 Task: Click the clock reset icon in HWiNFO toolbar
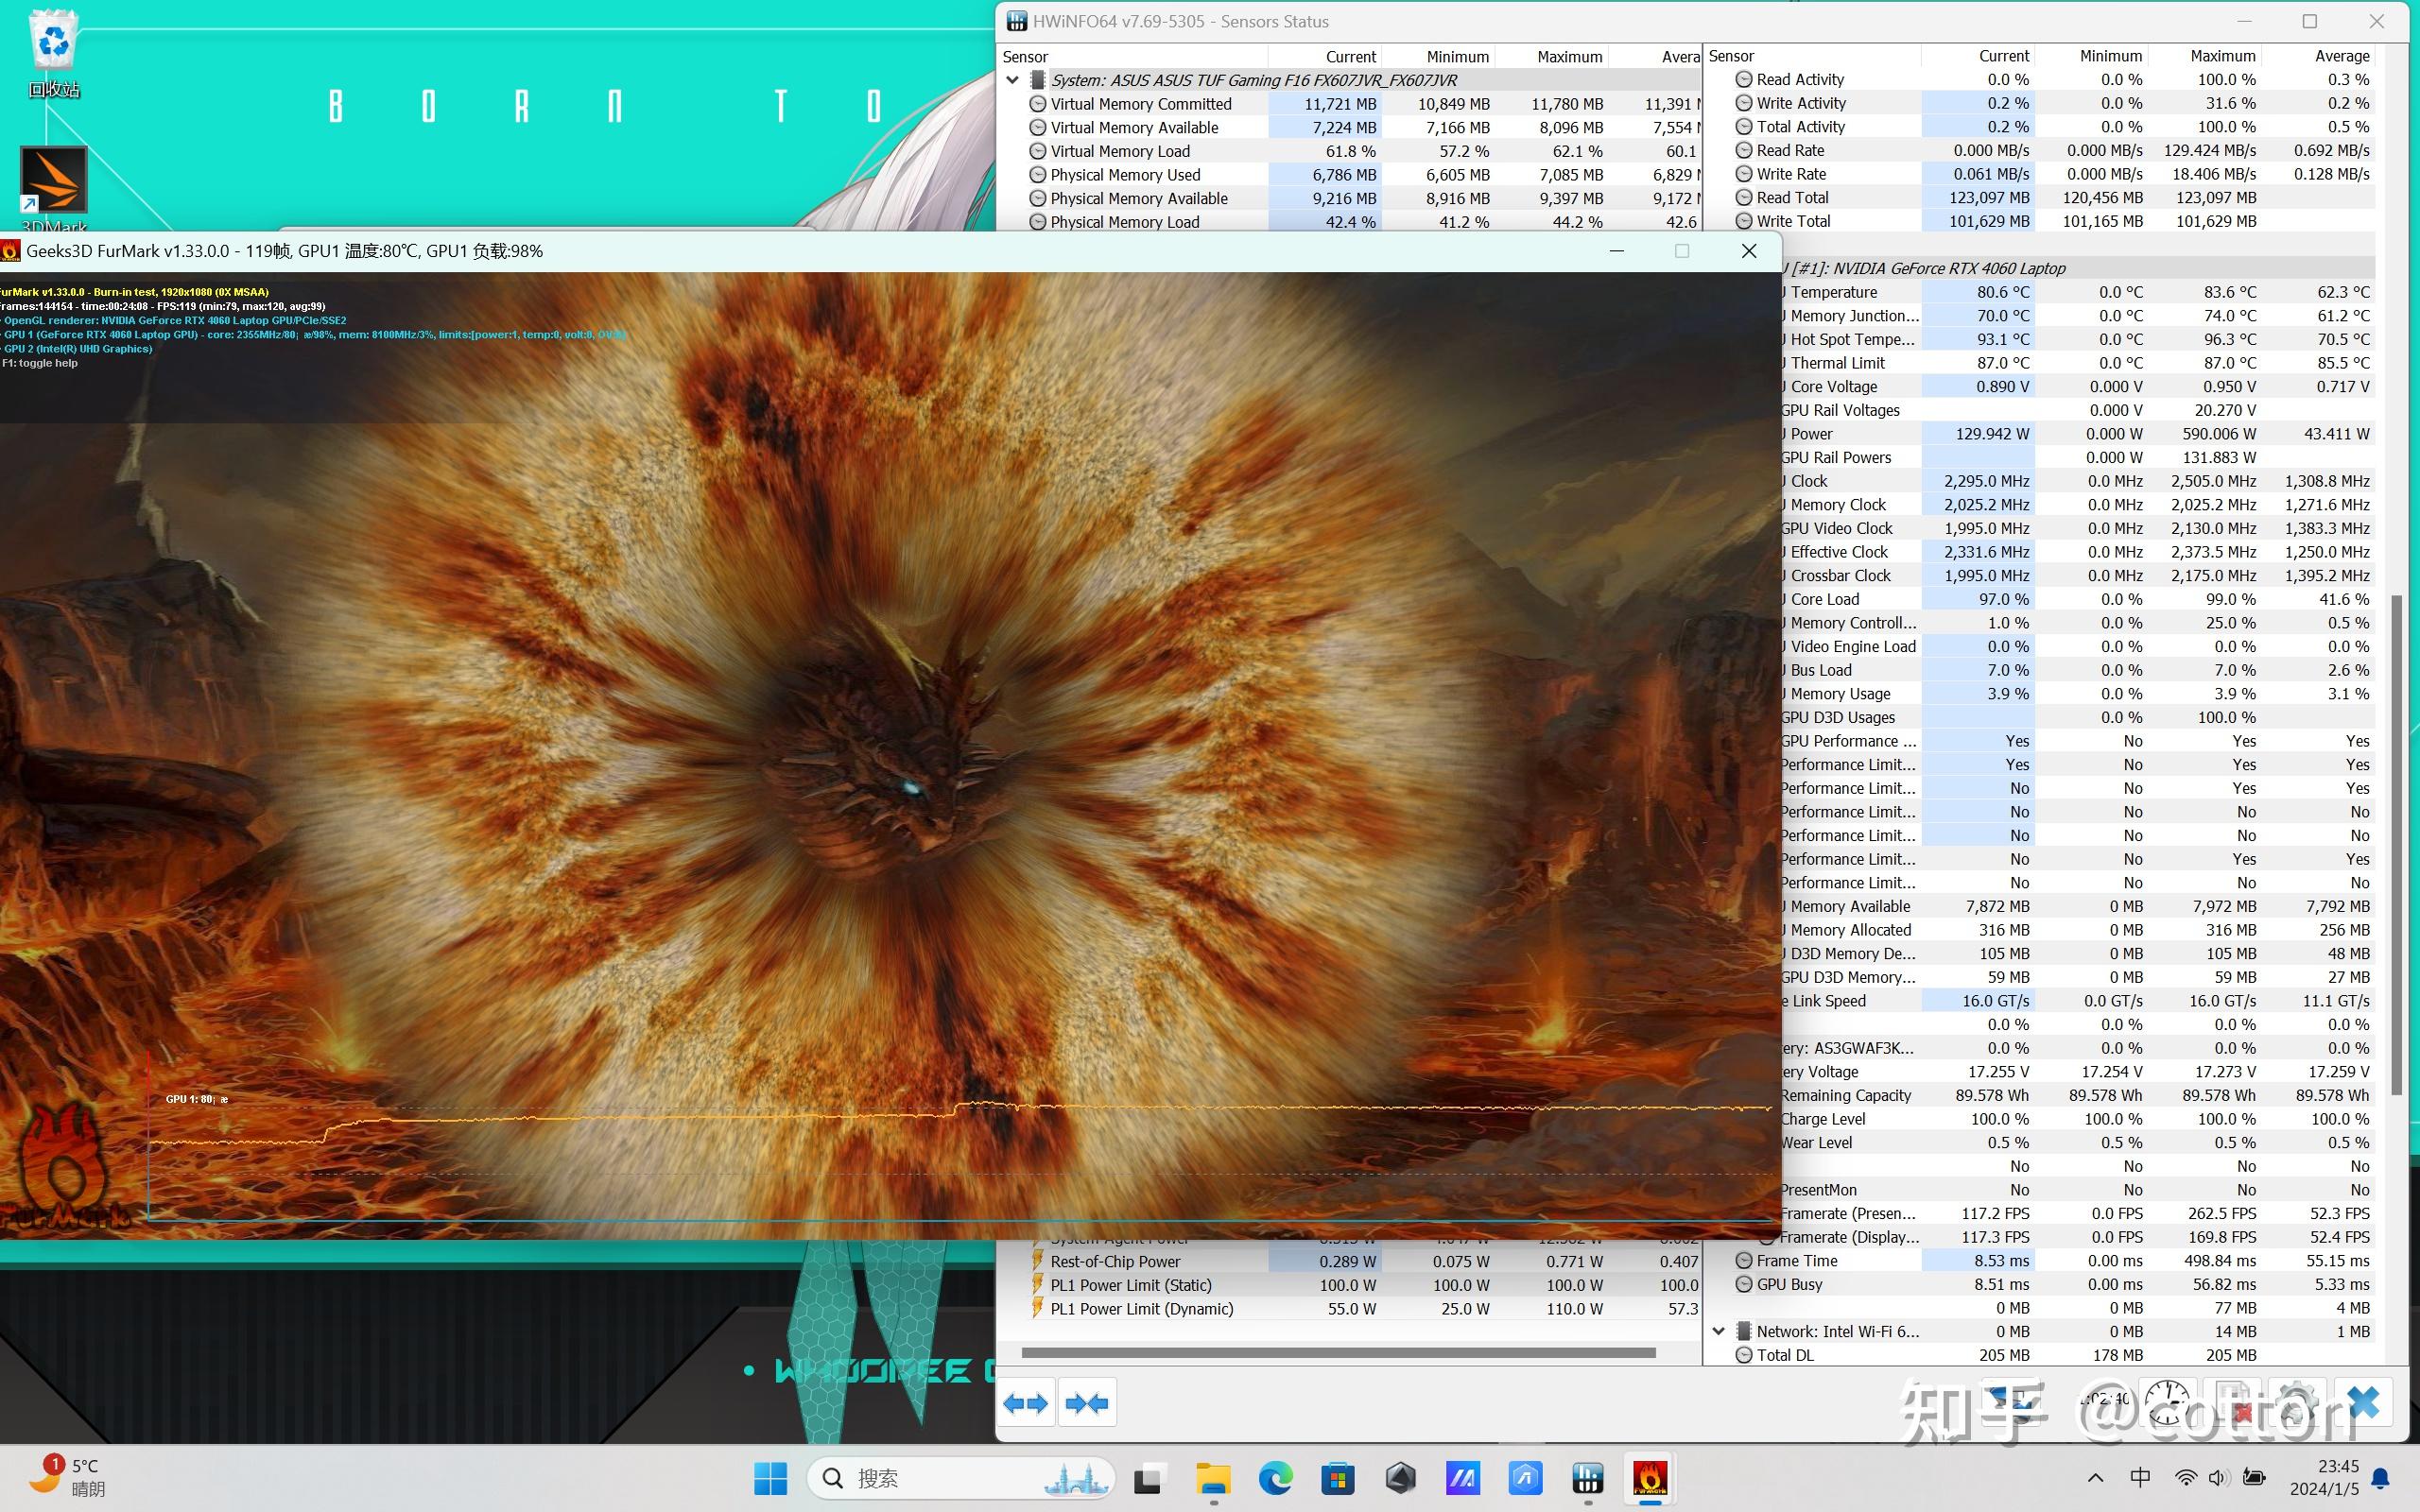tap(2168, 1403)
